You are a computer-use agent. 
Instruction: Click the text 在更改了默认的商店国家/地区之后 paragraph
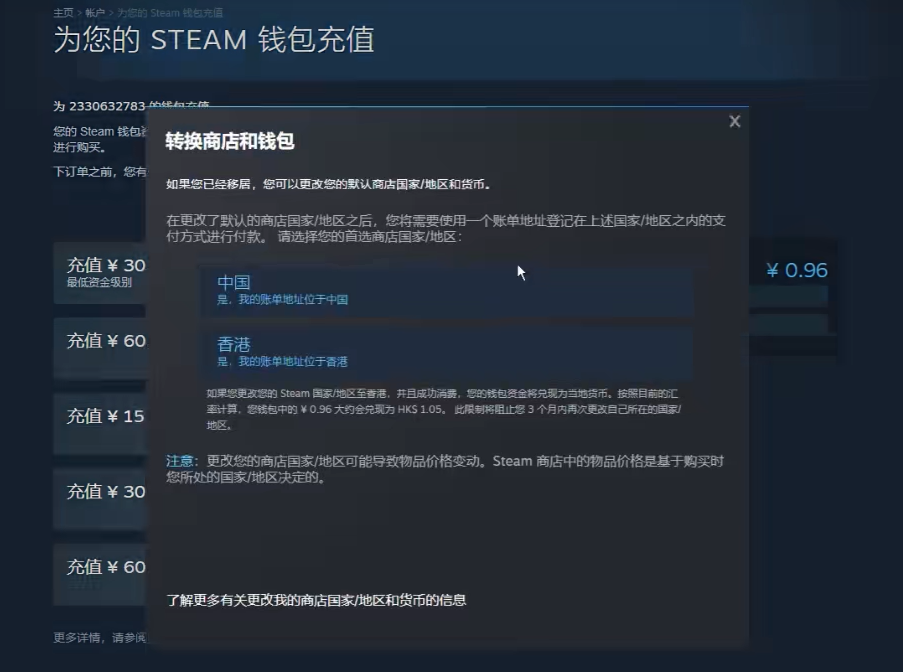coord(446,229)
